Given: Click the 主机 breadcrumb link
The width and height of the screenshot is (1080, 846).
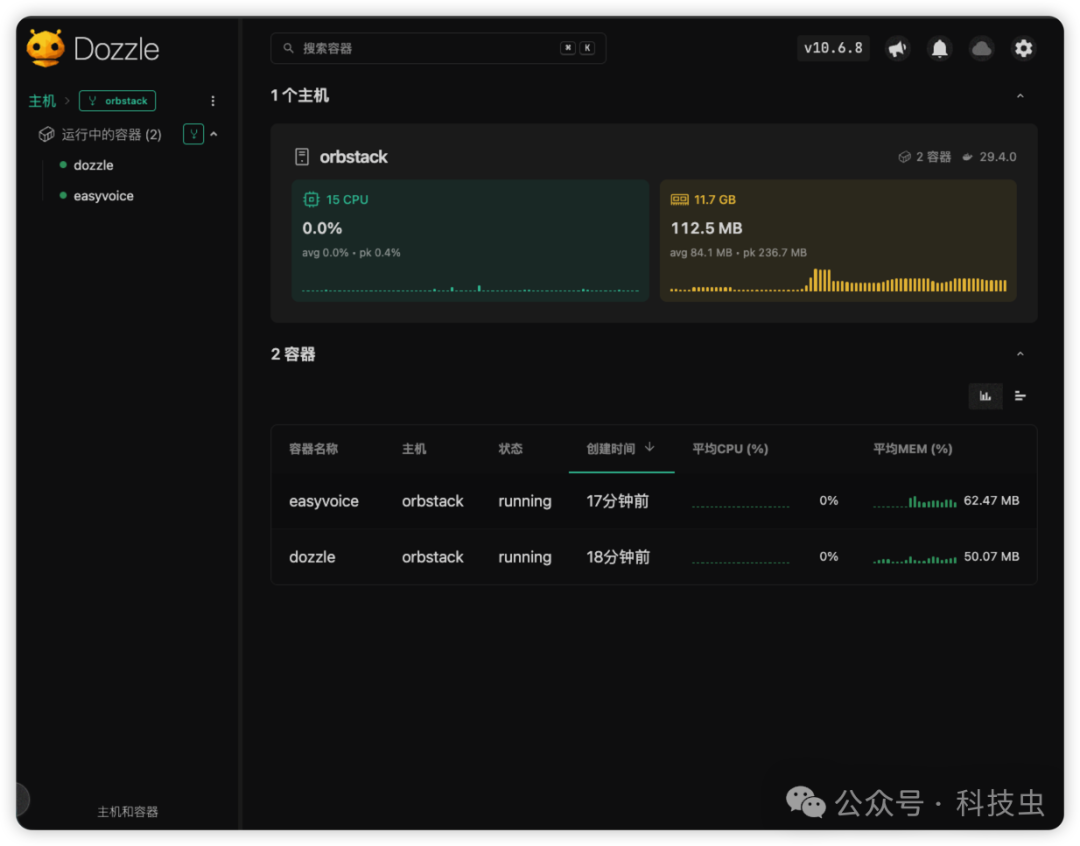Looking at the screenshot, I should pyautogui.click(x=42, y=101).
